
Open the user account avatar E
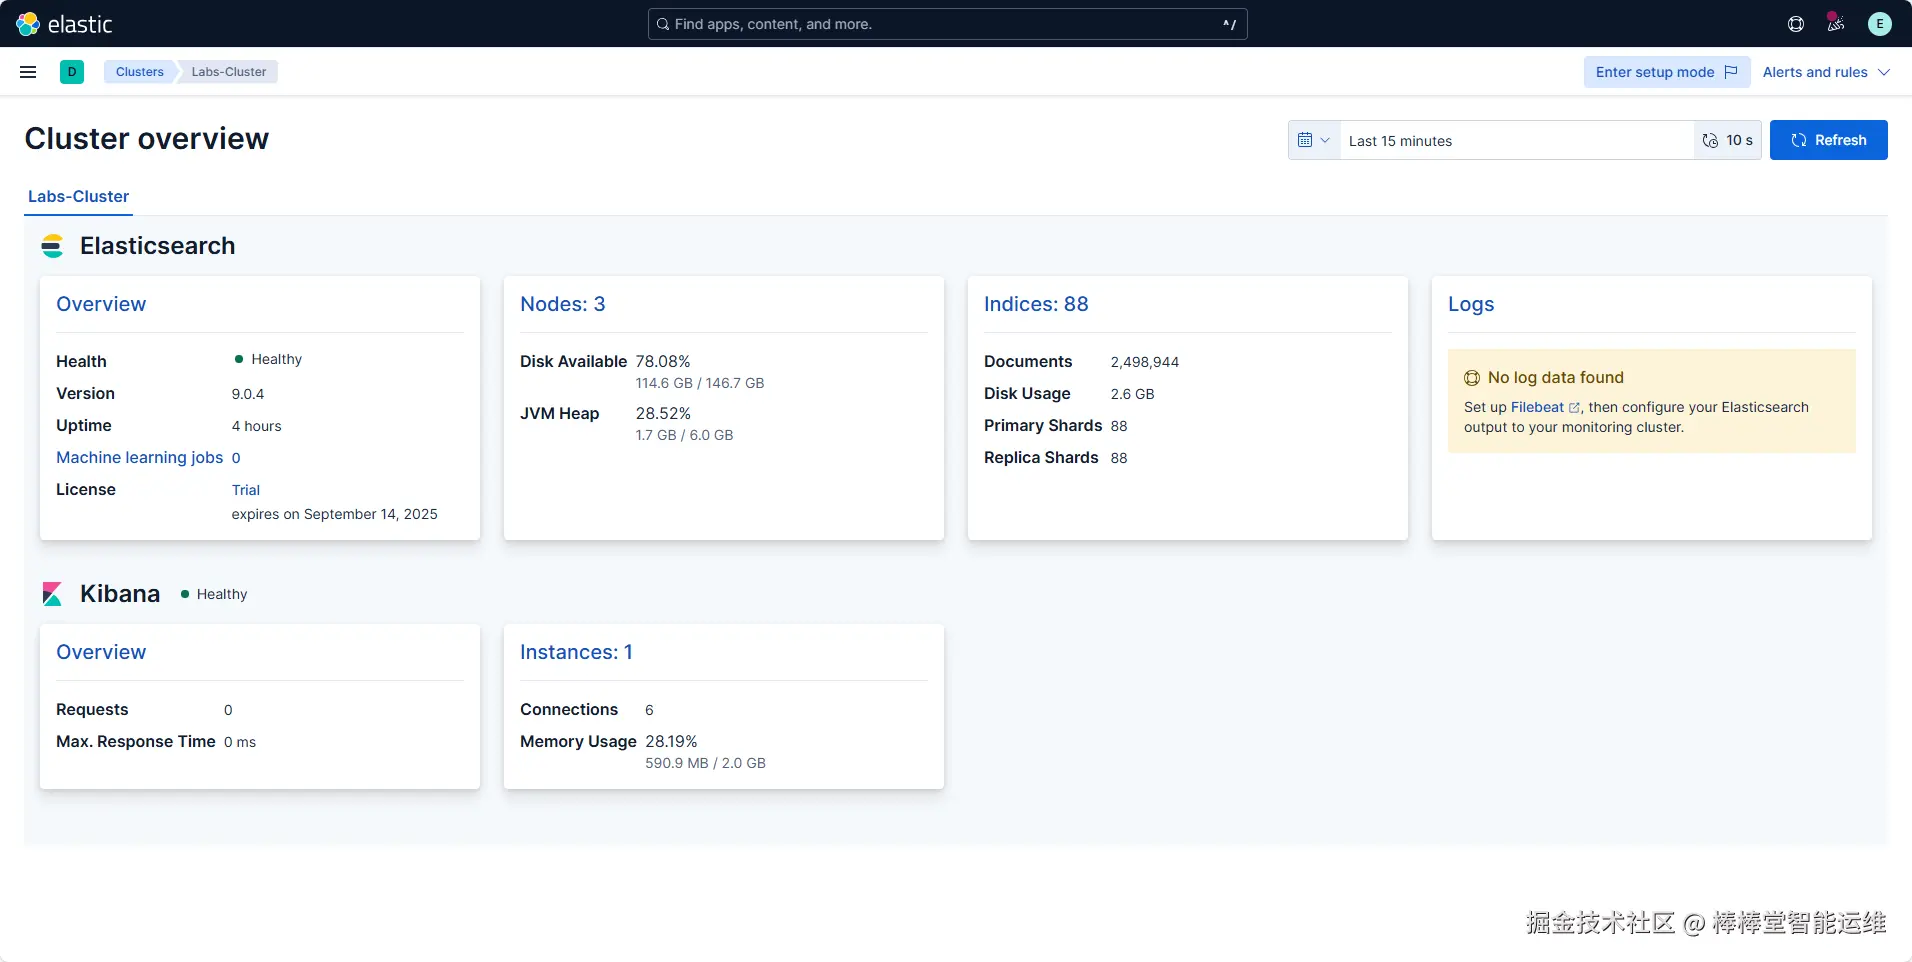click(x=1880, y=24)
